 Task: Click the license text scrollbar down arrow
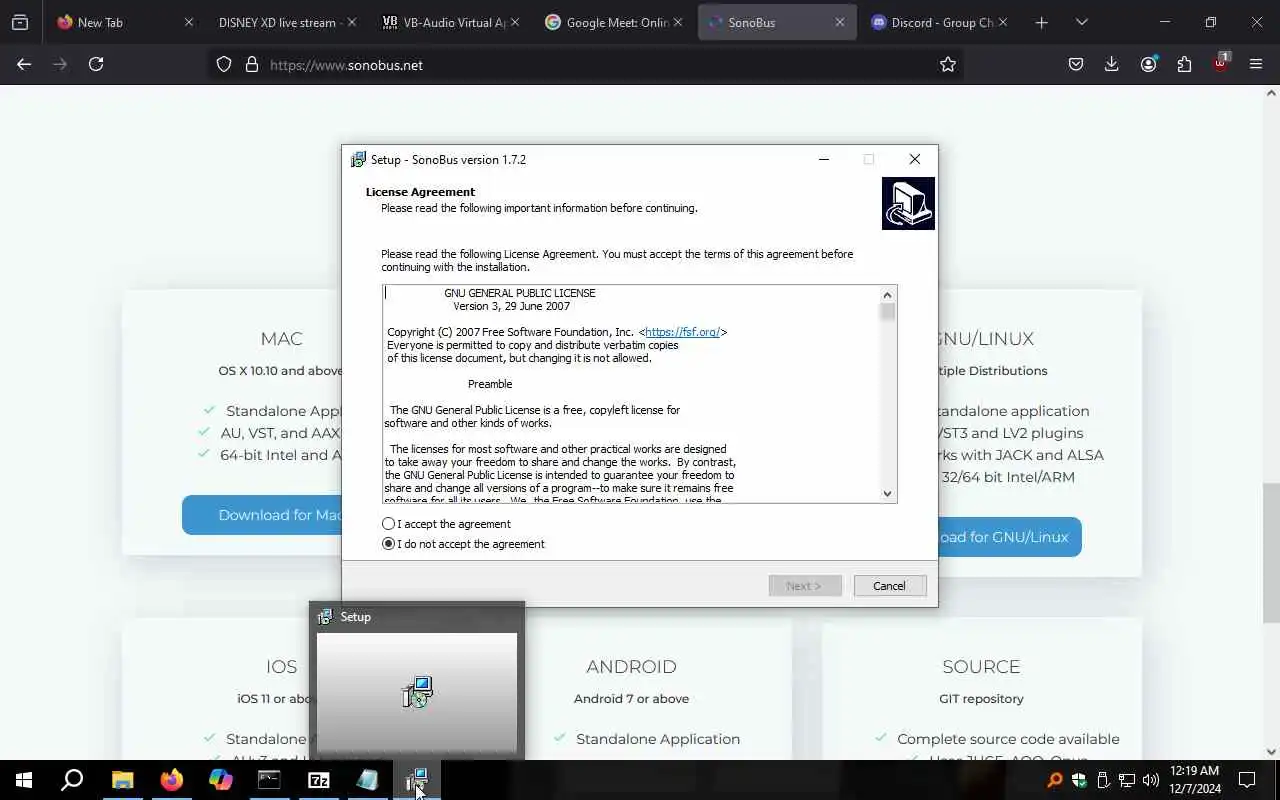click(x=887, y=493)
